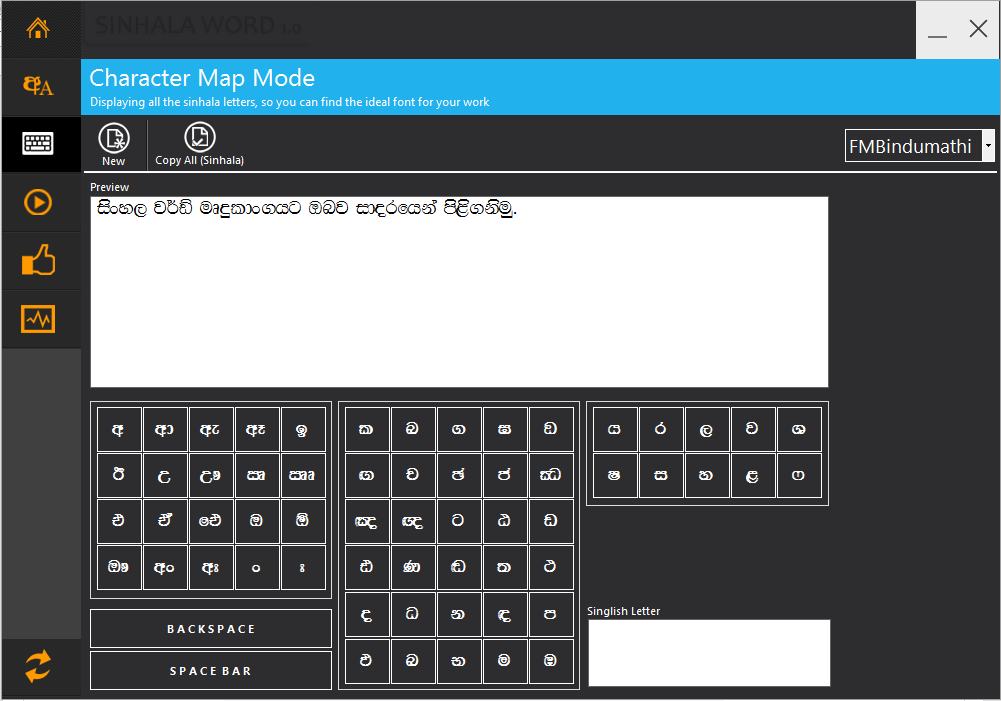Click the SPACE BAR button
Screen dimensions: 1001x701
[x=211, y=671]
